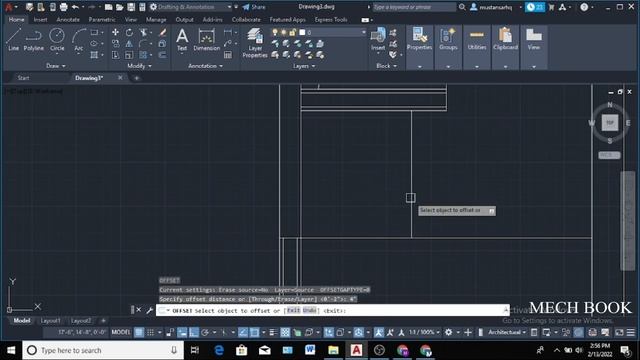Viewport: 640px width, 360px height.
Task: Activate the Copy tool
Action: 116,44
